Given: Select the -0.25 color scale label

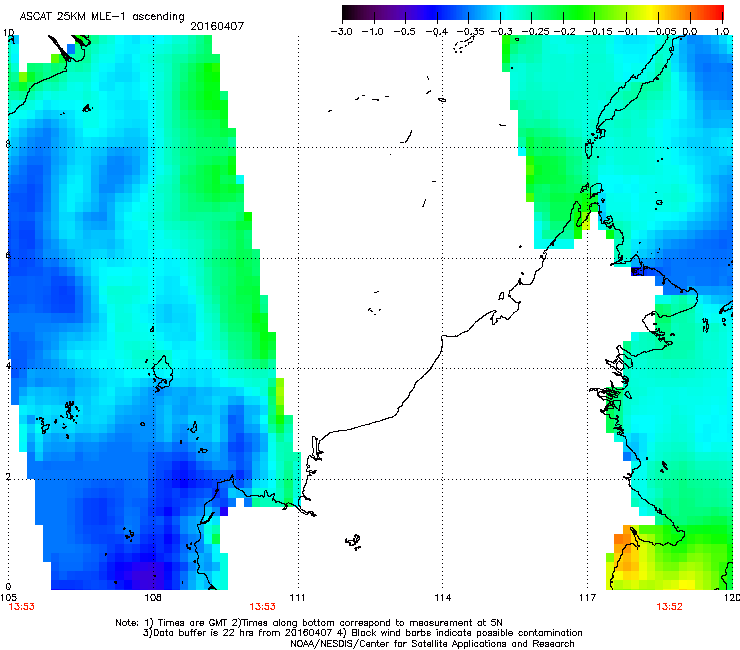Looking at the screenshot, I should point(535,32).
